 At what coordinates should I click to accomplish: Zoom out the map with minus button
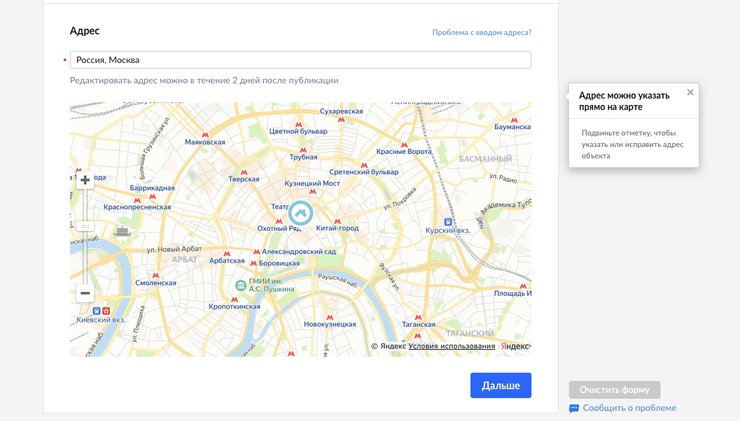coord(85,293)
